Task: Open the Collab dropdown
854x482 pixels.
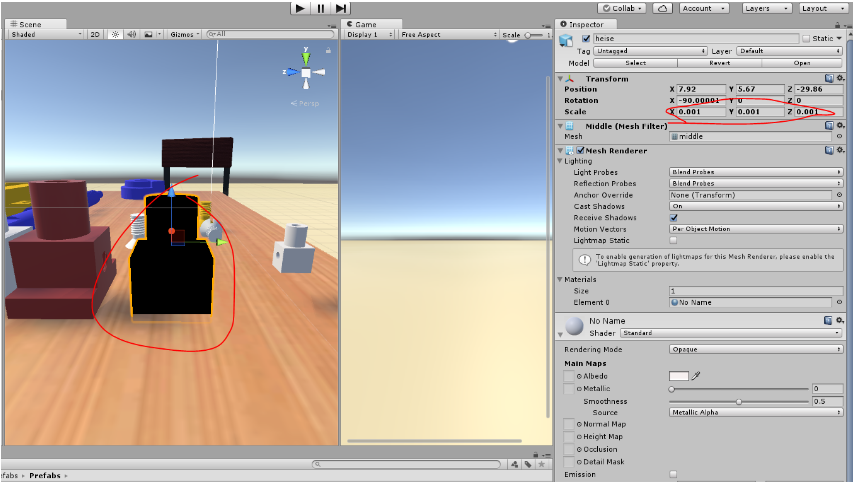Action: tap(622, 8)
